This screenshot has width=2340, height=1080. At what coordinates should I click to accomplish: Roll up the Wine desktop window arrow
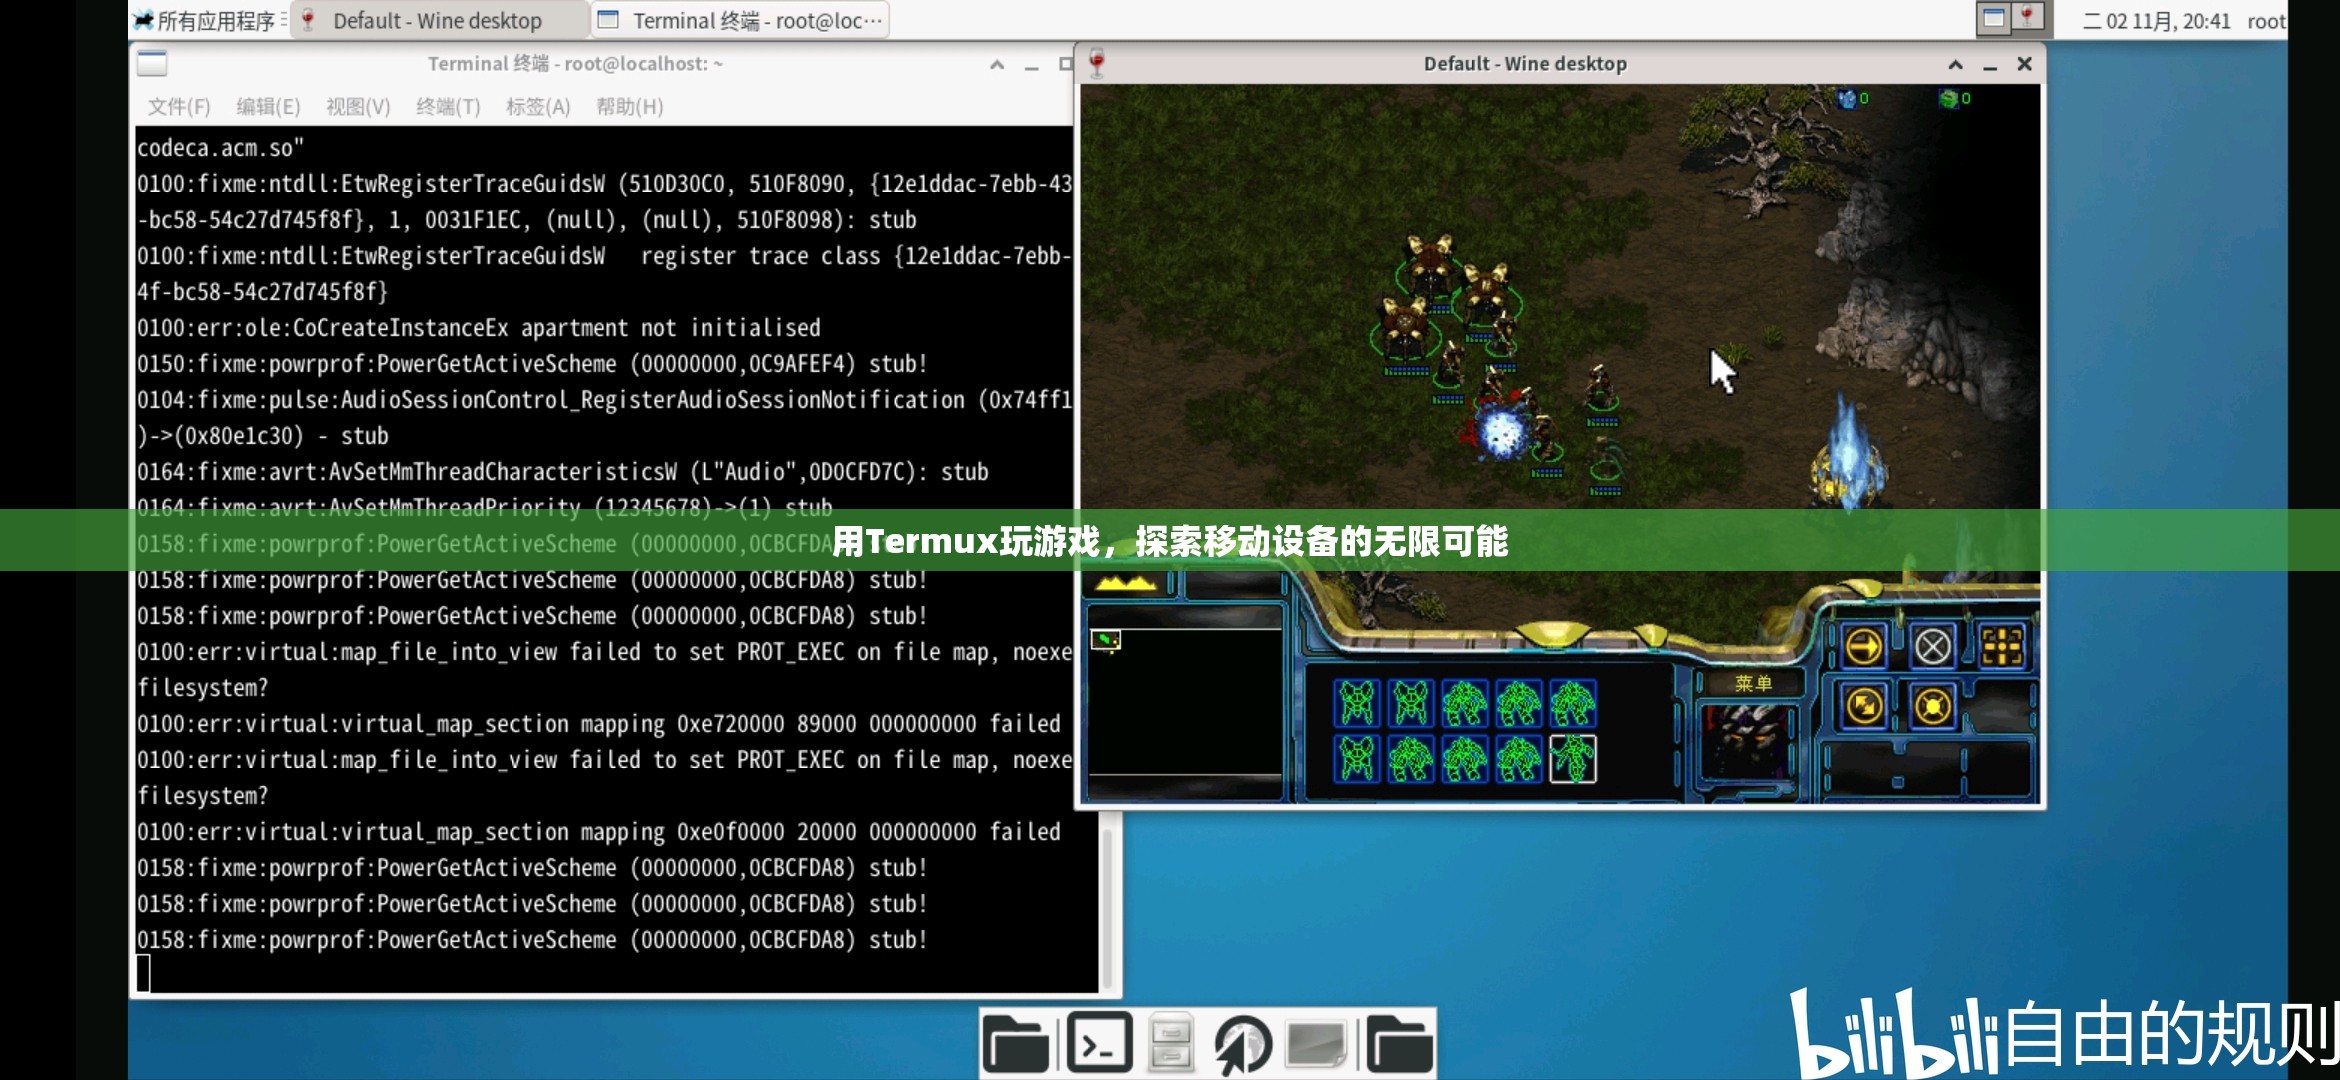pyautogui.click(x=1955, y=65)
